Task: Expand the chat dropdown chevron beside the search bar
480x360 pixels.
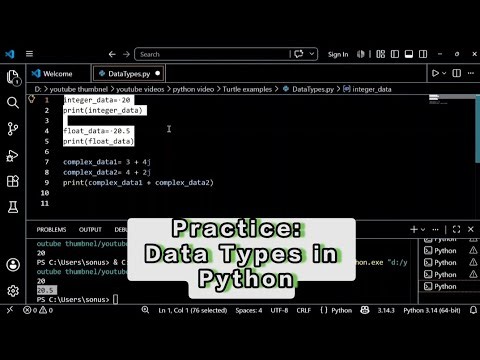Action: click(312, 54)
